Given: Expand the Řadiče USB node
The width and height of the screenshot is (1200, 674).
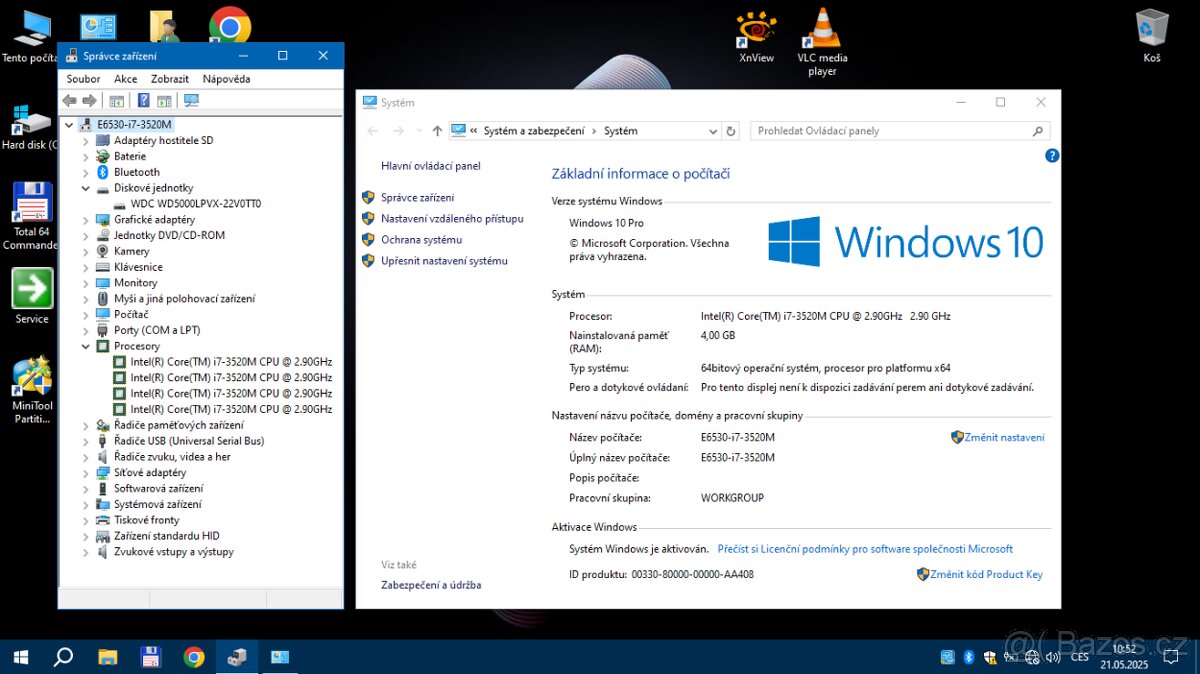Looking at the screenshot, I should point(86,441).
